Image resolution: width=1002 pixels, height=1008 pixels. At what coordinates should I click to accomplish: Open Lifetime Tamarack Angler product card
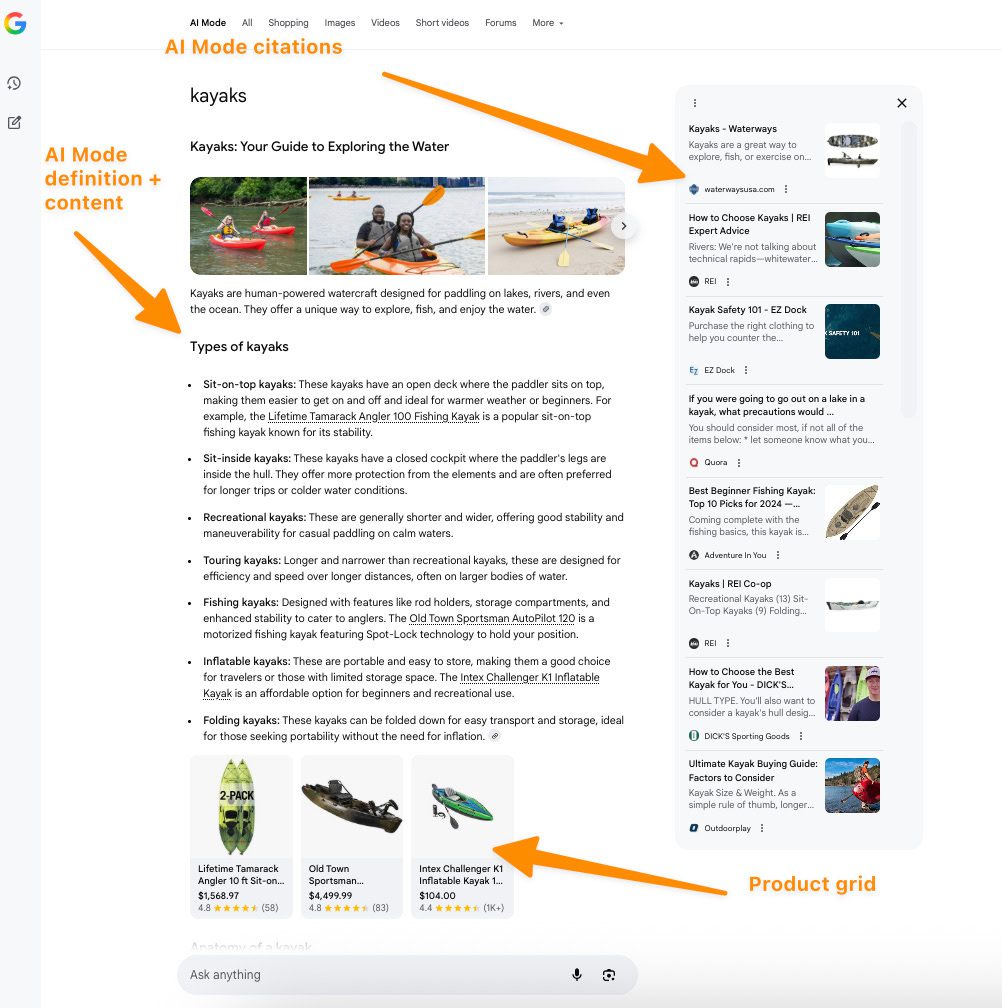pos(241,836)
